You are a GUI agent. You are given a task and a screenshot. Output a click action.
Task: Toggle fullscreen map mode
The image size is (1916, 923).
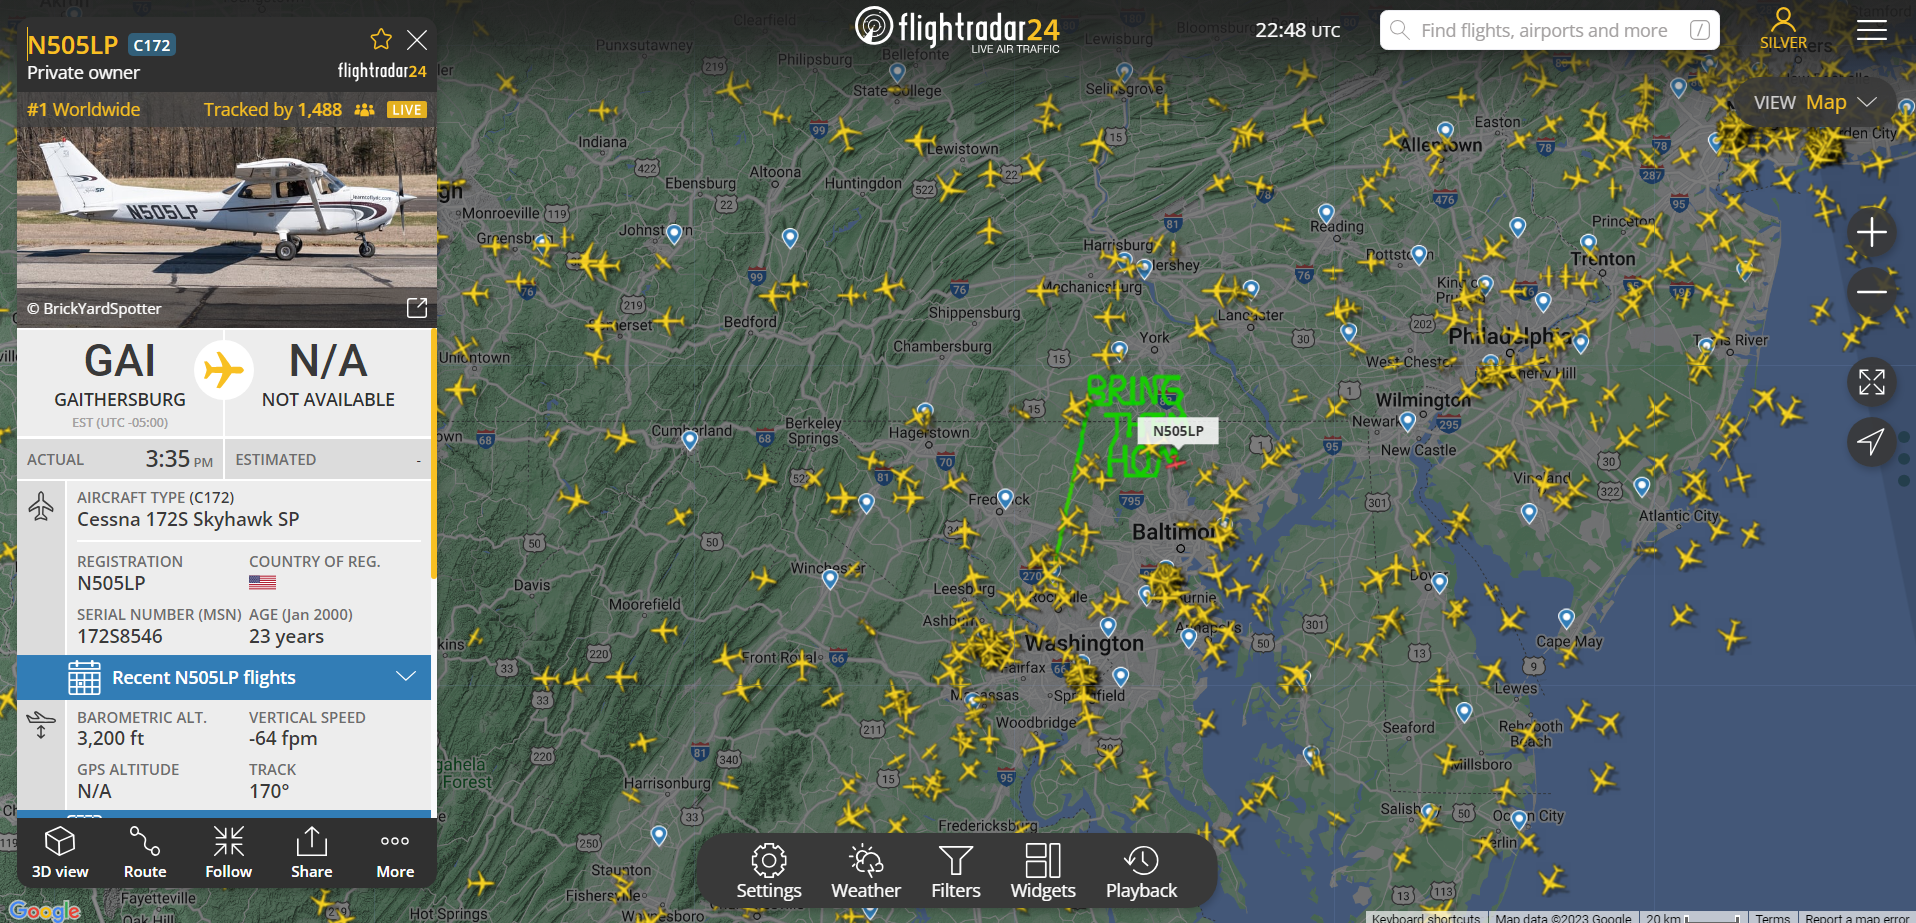pos(1872,382)
